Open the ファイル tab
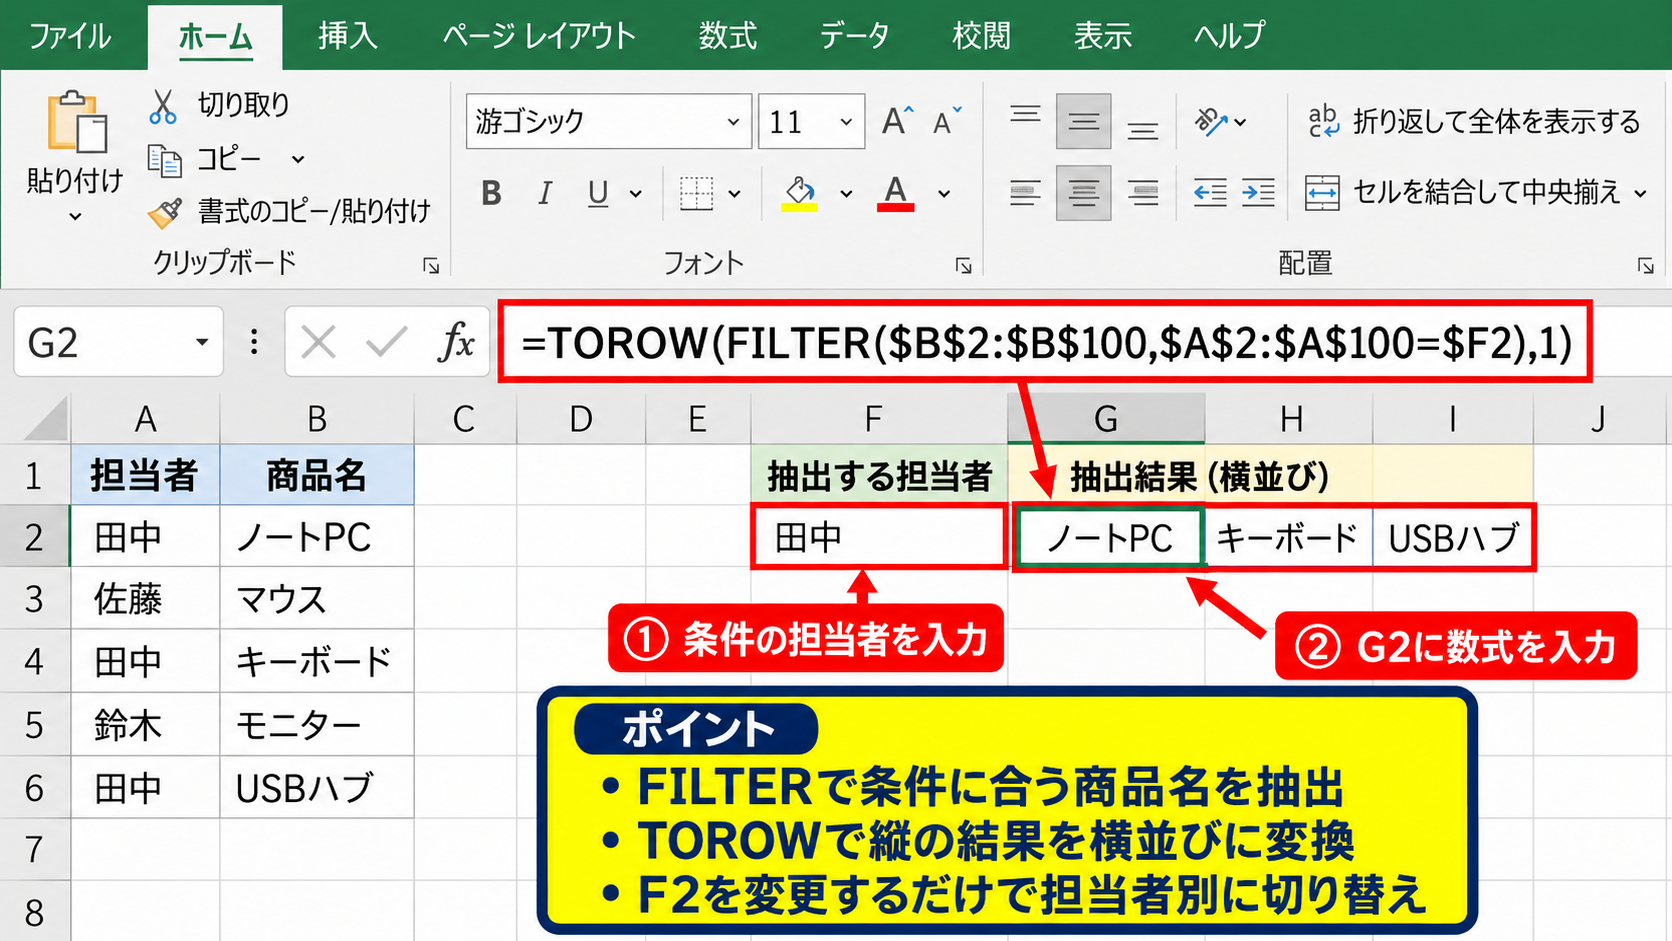 (70, 36)
